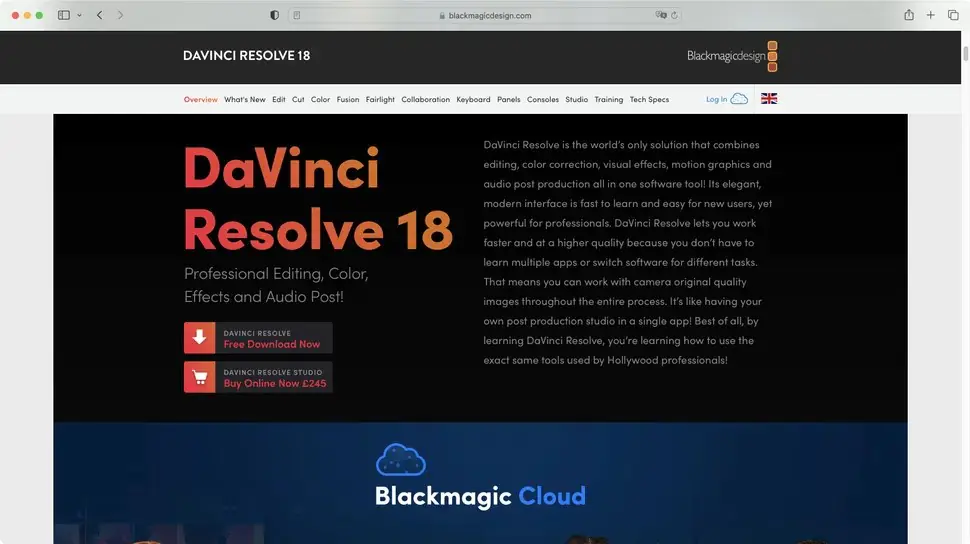Open the reader view icon in address bar
Image resolution: width=970 pixels, height=544 pixels.
(297, 15)
